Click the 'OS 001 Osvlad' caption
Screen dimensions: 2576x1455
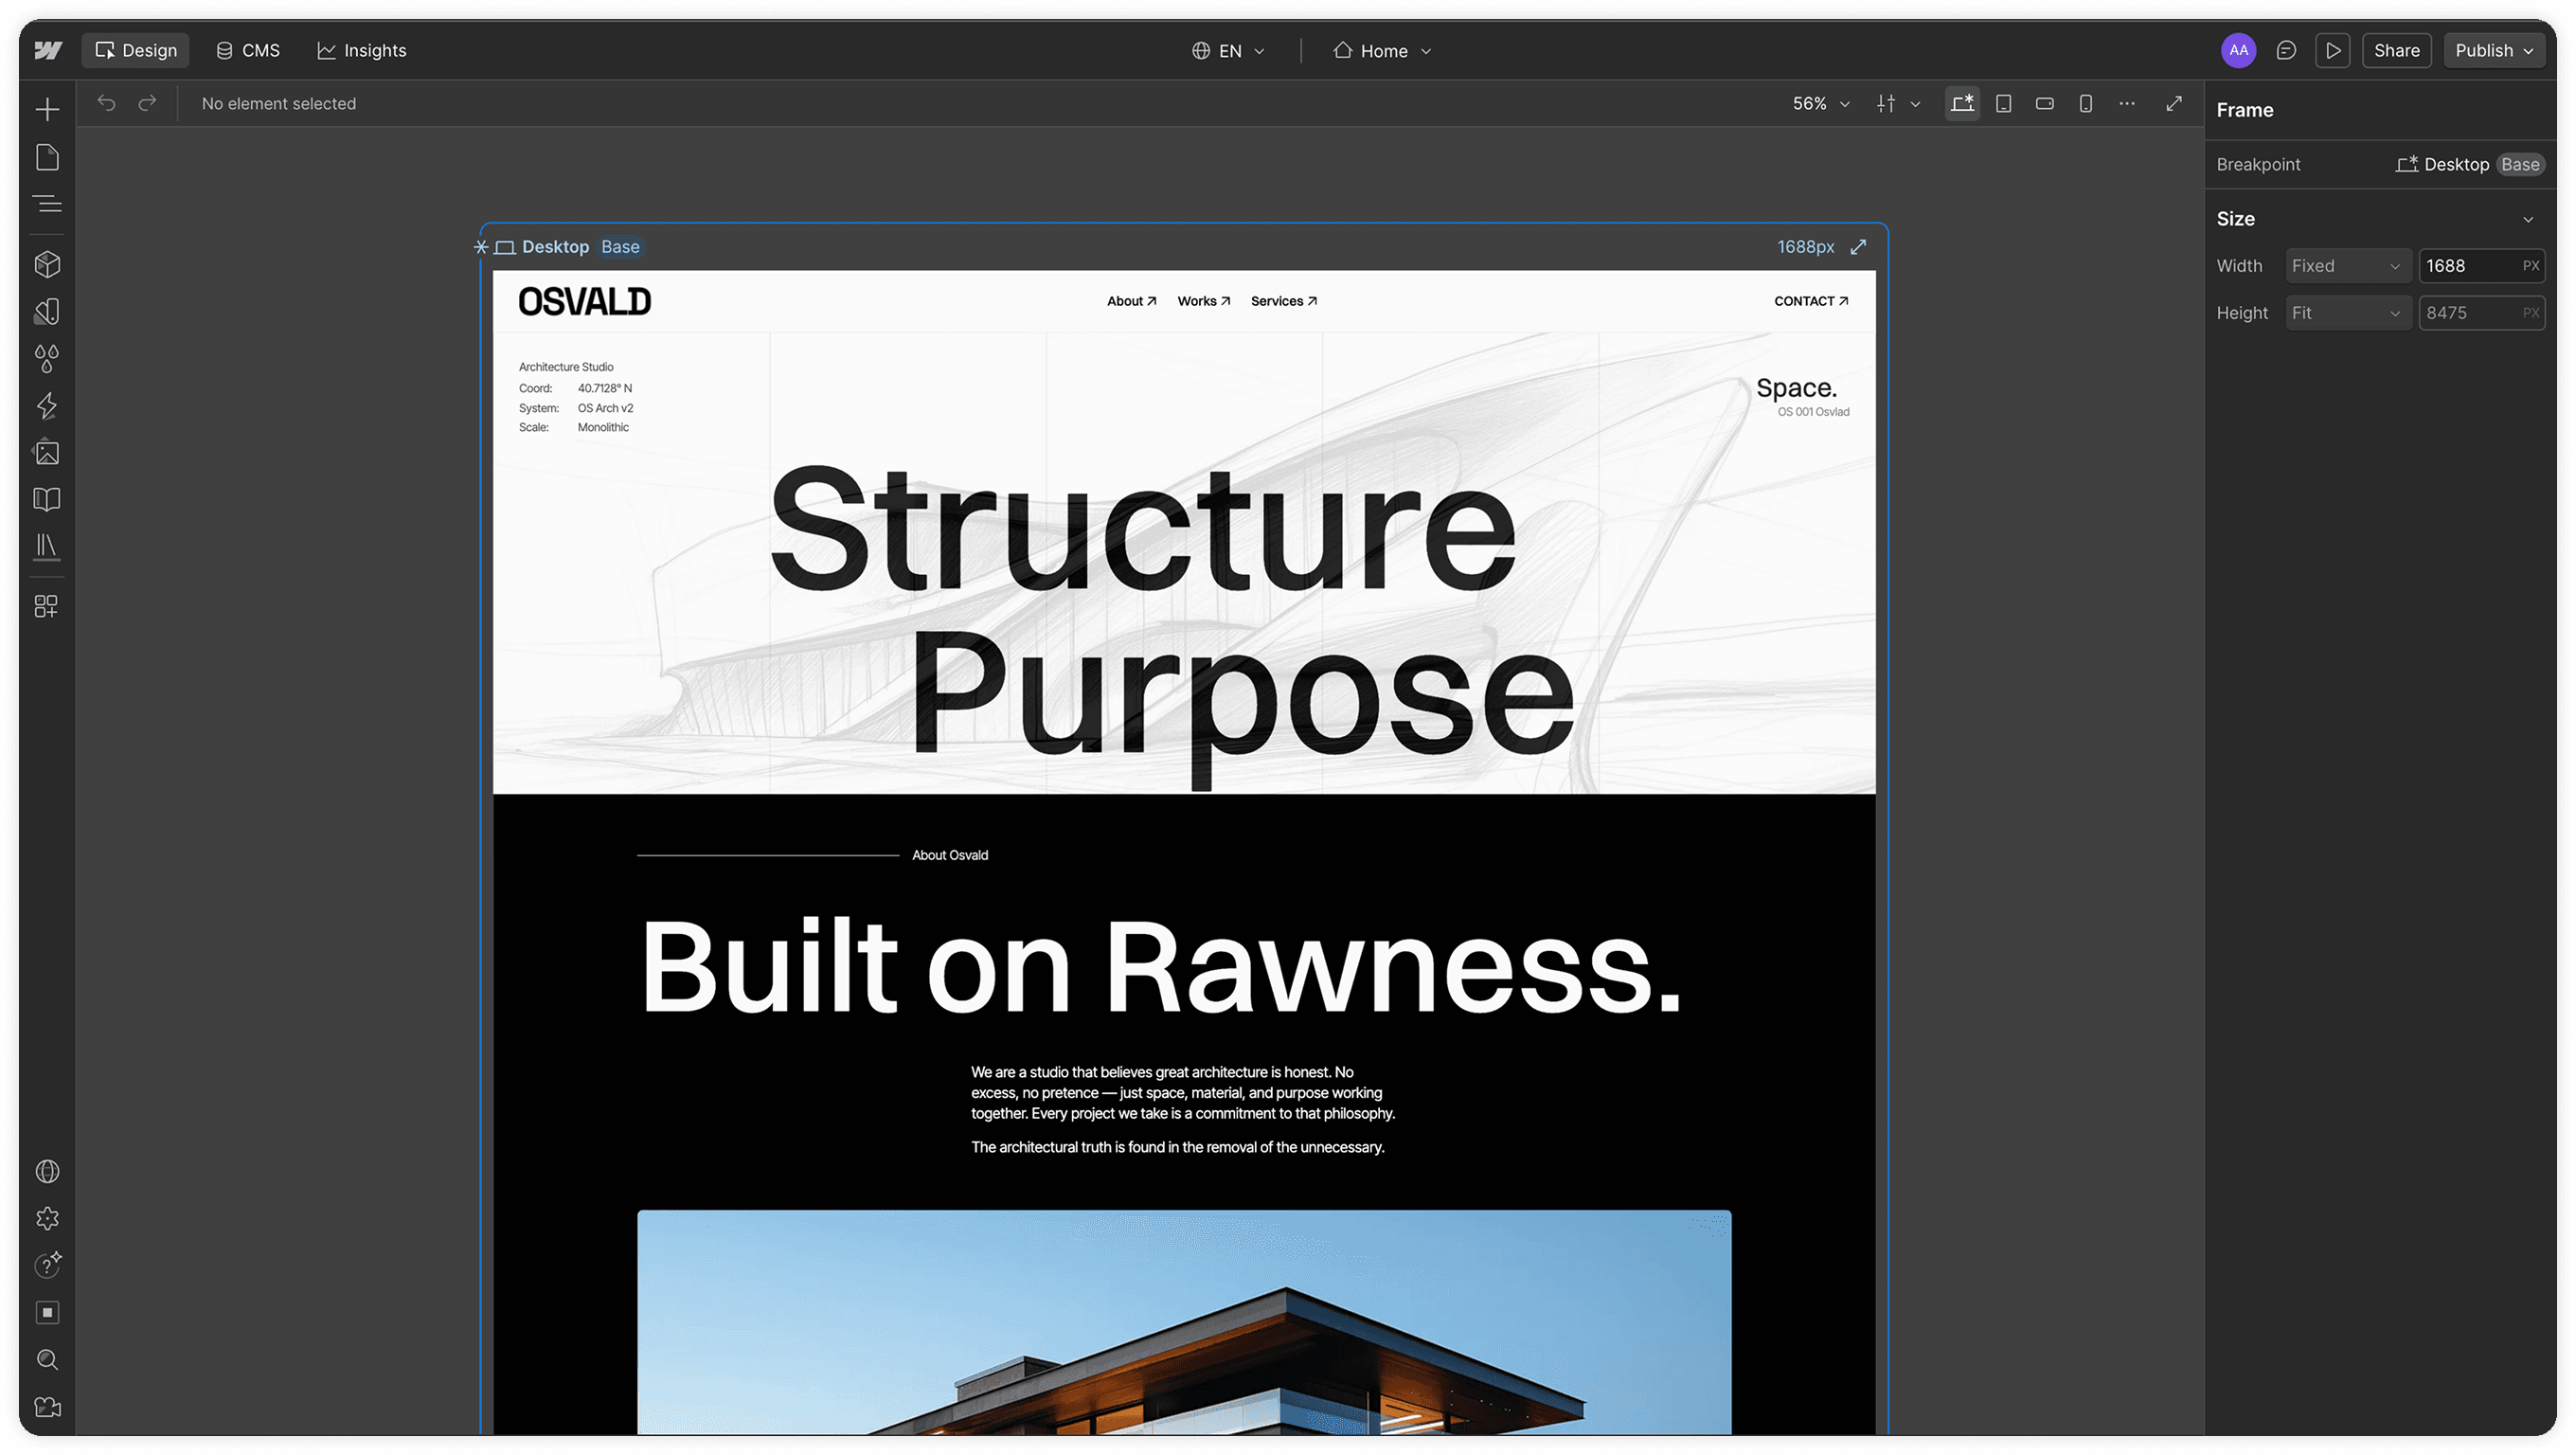(1813, 412)
